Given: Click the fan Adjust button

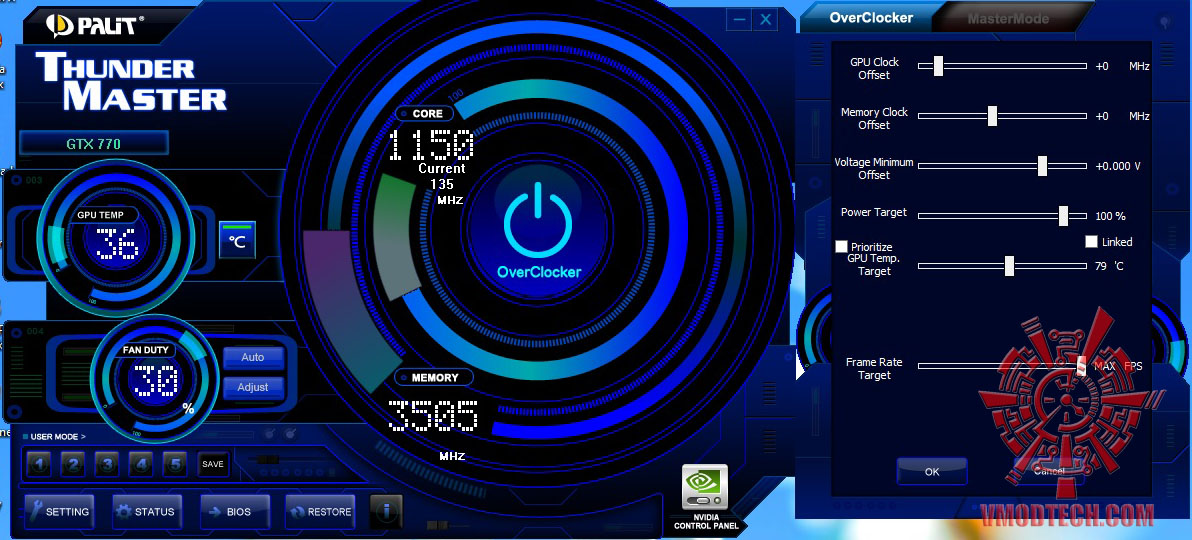Looking at the screenshot, I should click(253, 387).
